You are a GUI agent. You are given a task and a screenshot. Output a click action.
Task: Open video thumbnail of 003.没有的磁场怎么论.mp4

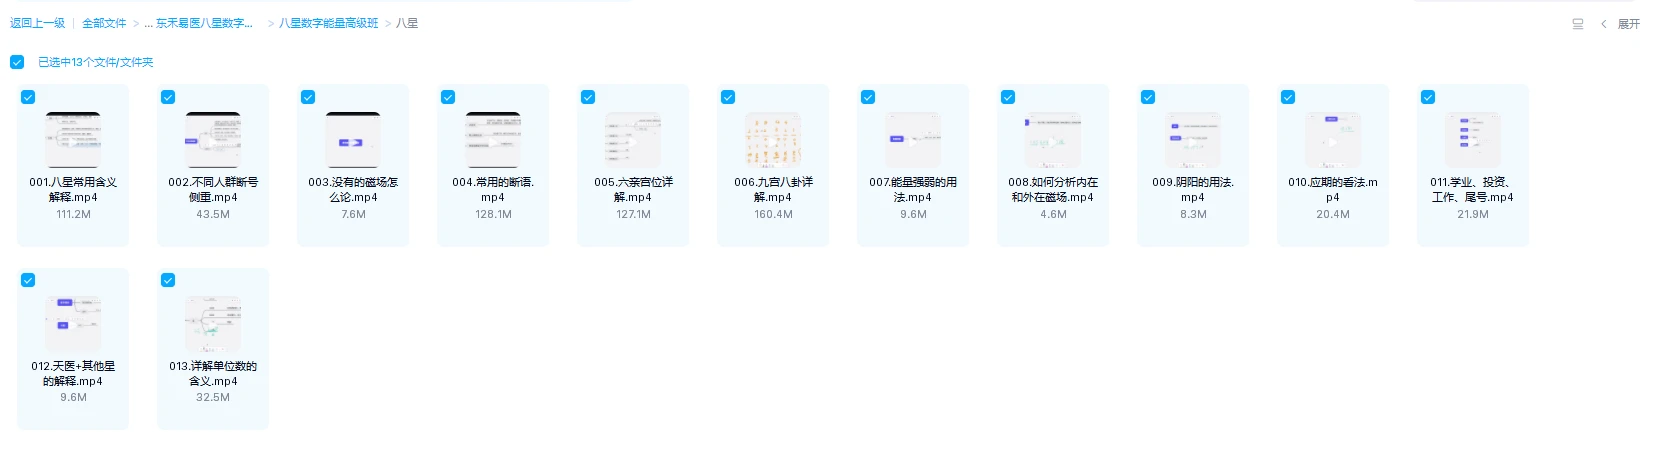coord(353,140)
